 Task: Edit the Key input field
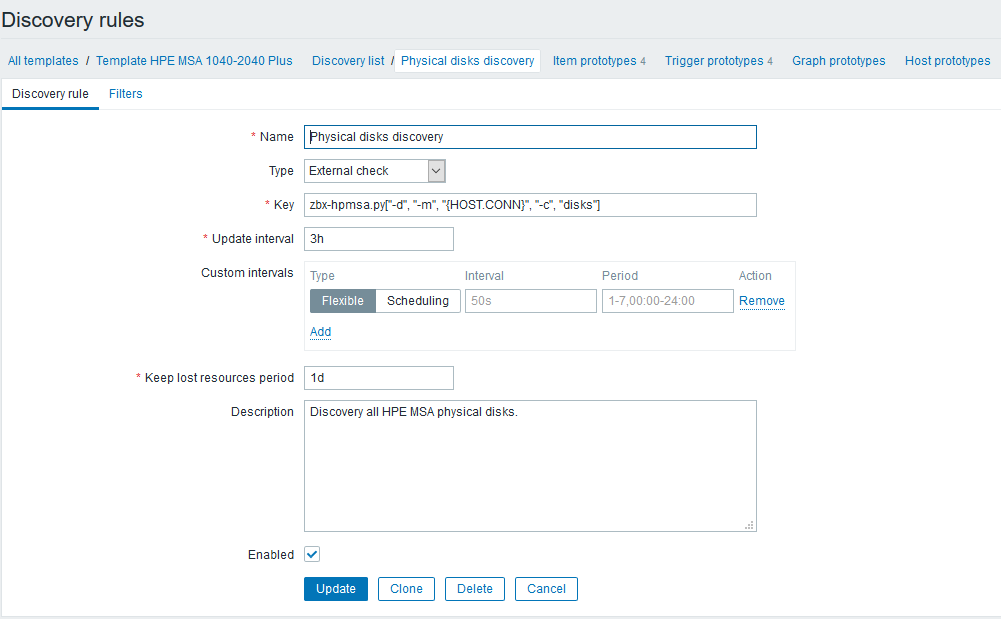pyautogui.click(x=530, y=204)
